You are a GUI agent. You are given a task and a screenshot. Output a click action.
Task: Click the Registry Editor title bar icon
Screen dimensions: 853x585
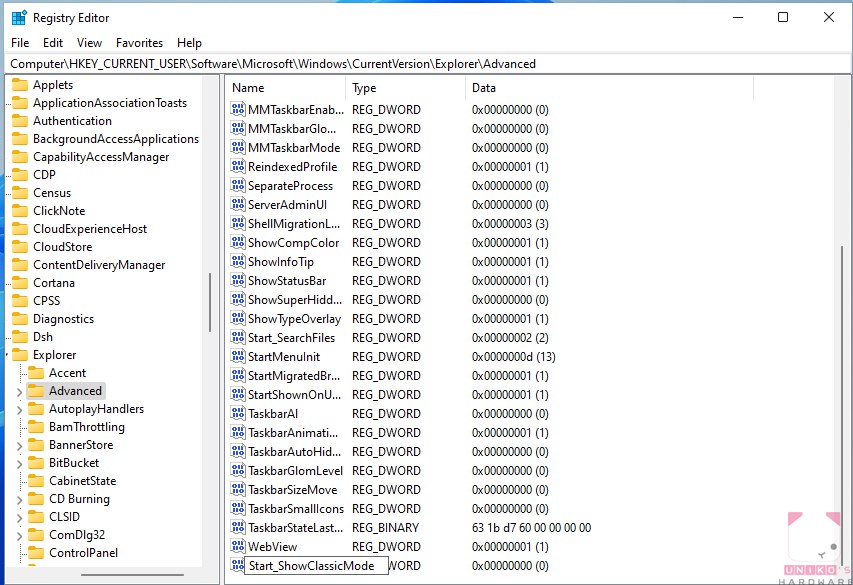tap(19, 17)
